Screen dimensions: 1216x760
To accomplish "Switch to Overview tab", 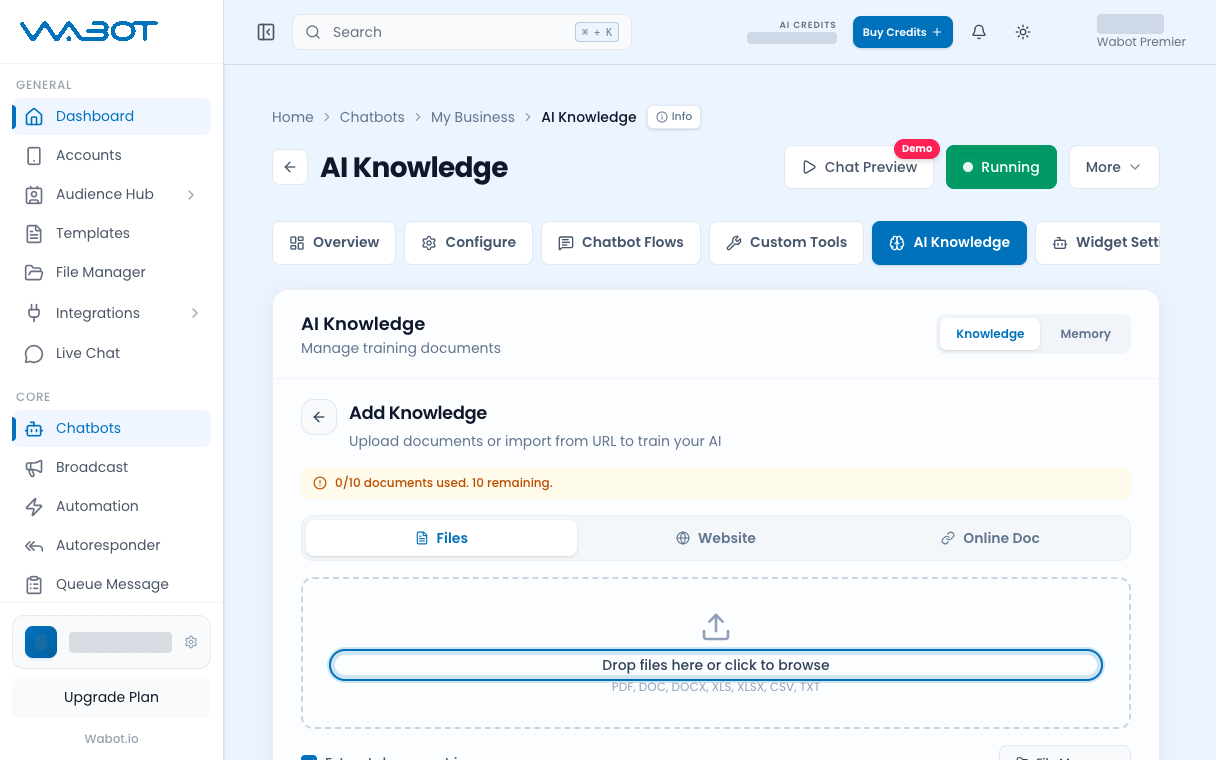I will click(x=334, y=243).
